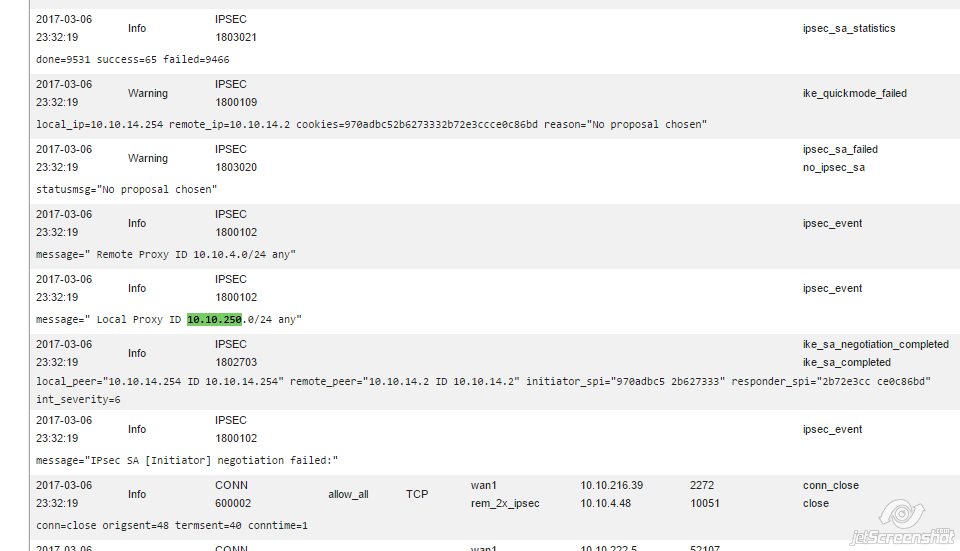Select the ipsec_sa_failed event text
Screen dimensions: 960x551
pos(839,149)
